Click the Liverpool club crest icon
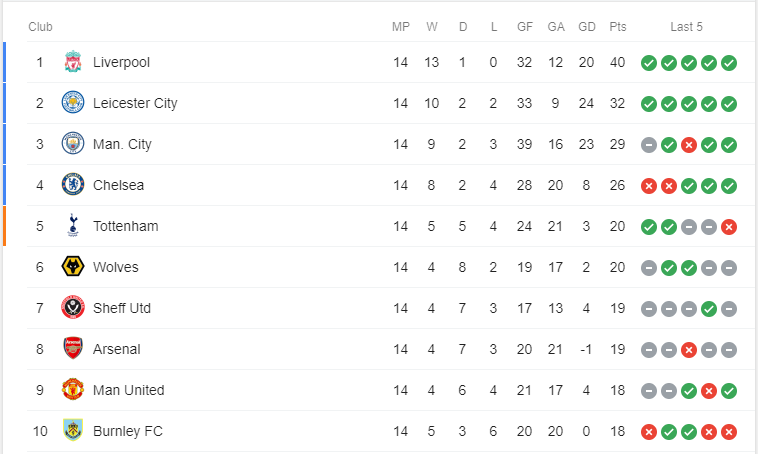This screenshot has height=454, width=758. 72,62
